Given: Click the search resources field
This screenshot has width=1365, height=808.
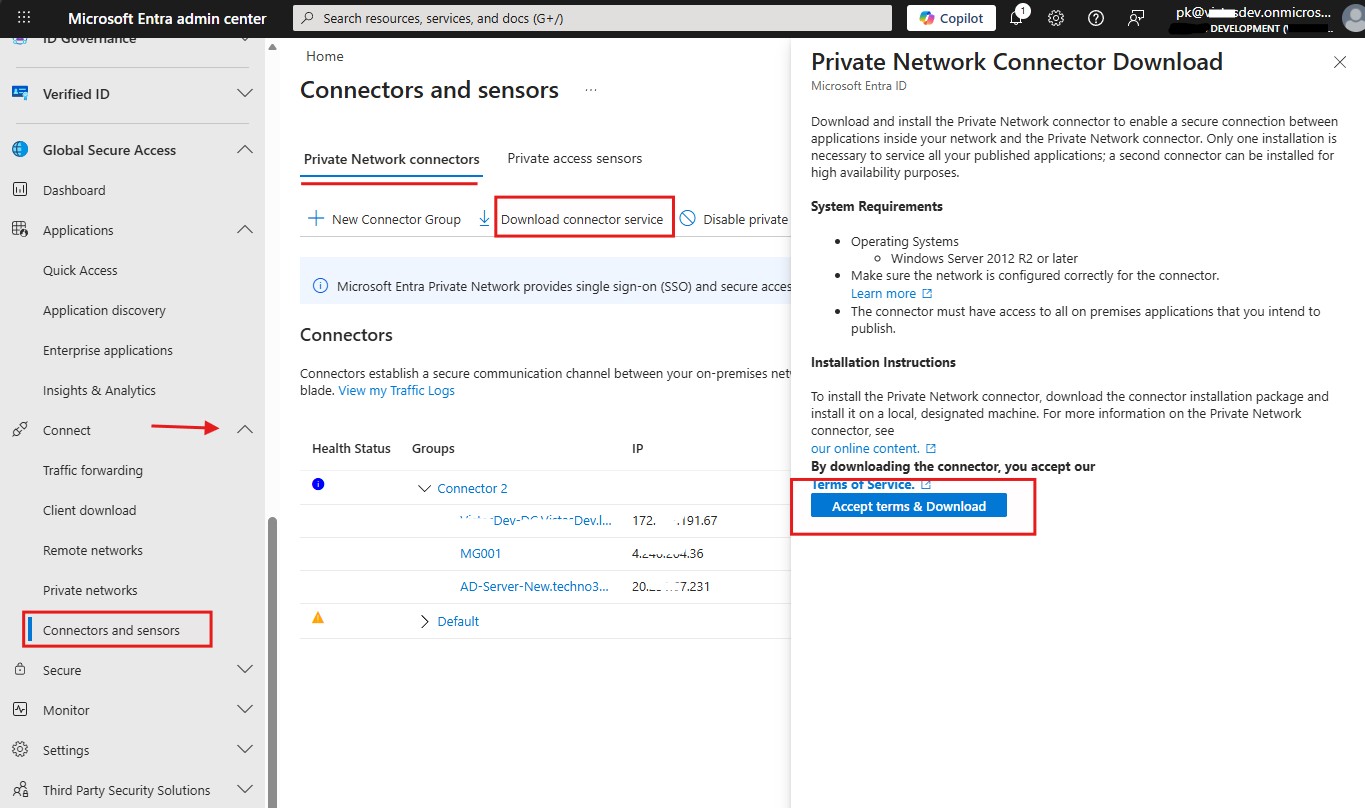Looking at the screenshot, I should click(x=590, y=17).
